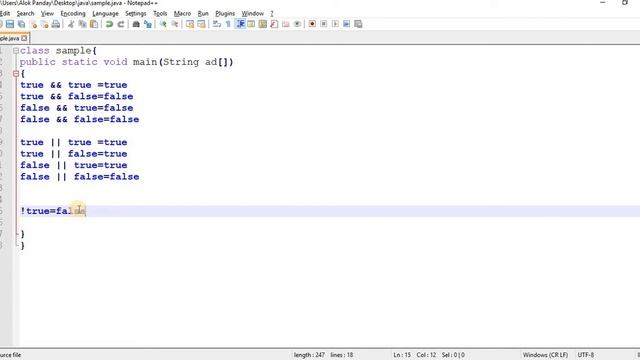Image resolution: width=640 pixels, height=360 pixels.
Task: Open Find dialog via binoculars icon
Action: [136, 24]
